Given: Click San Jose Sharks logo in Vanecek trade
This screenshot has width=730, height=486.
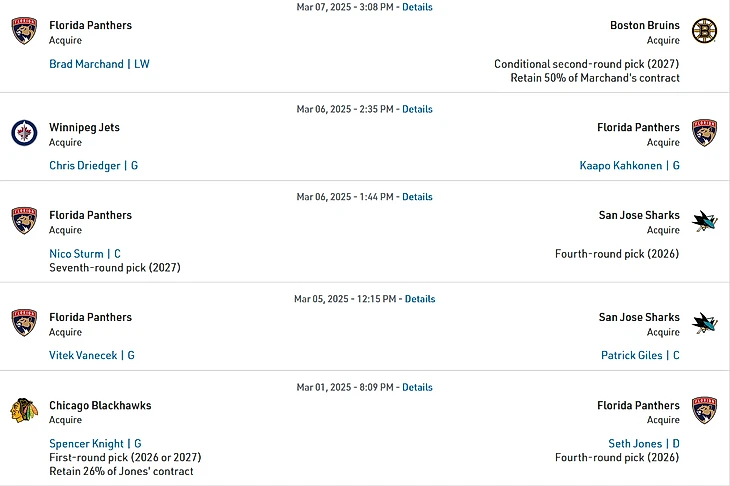Looking at the screenshot, I should (704, 323).
